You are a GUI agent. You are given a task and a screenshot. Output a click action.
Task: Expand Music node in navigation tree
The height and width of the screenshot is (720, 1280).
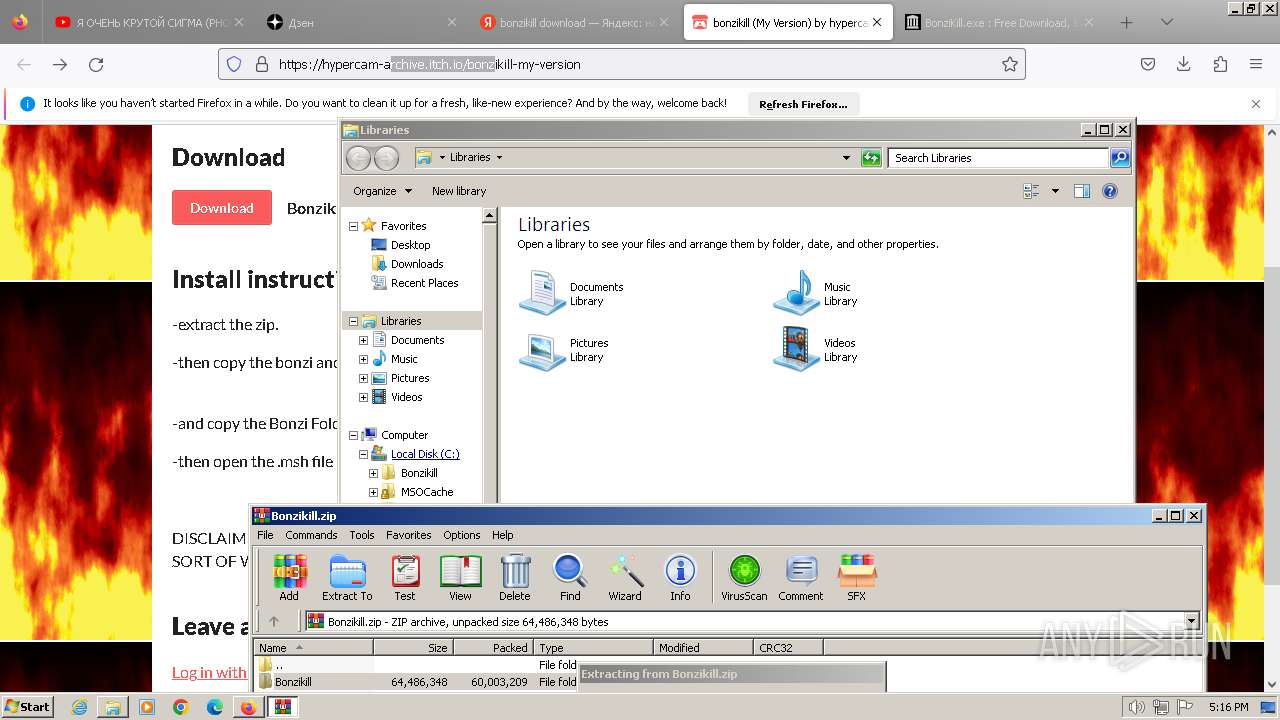[x=364, y=359]
